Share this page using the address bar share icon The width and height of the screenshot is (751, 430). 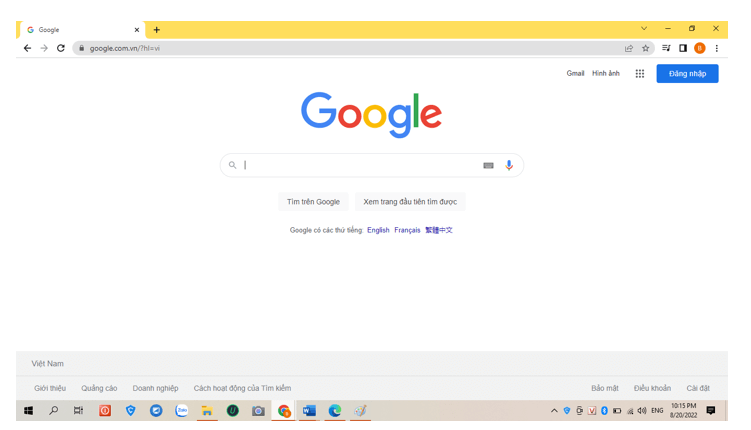click(628, 48)
